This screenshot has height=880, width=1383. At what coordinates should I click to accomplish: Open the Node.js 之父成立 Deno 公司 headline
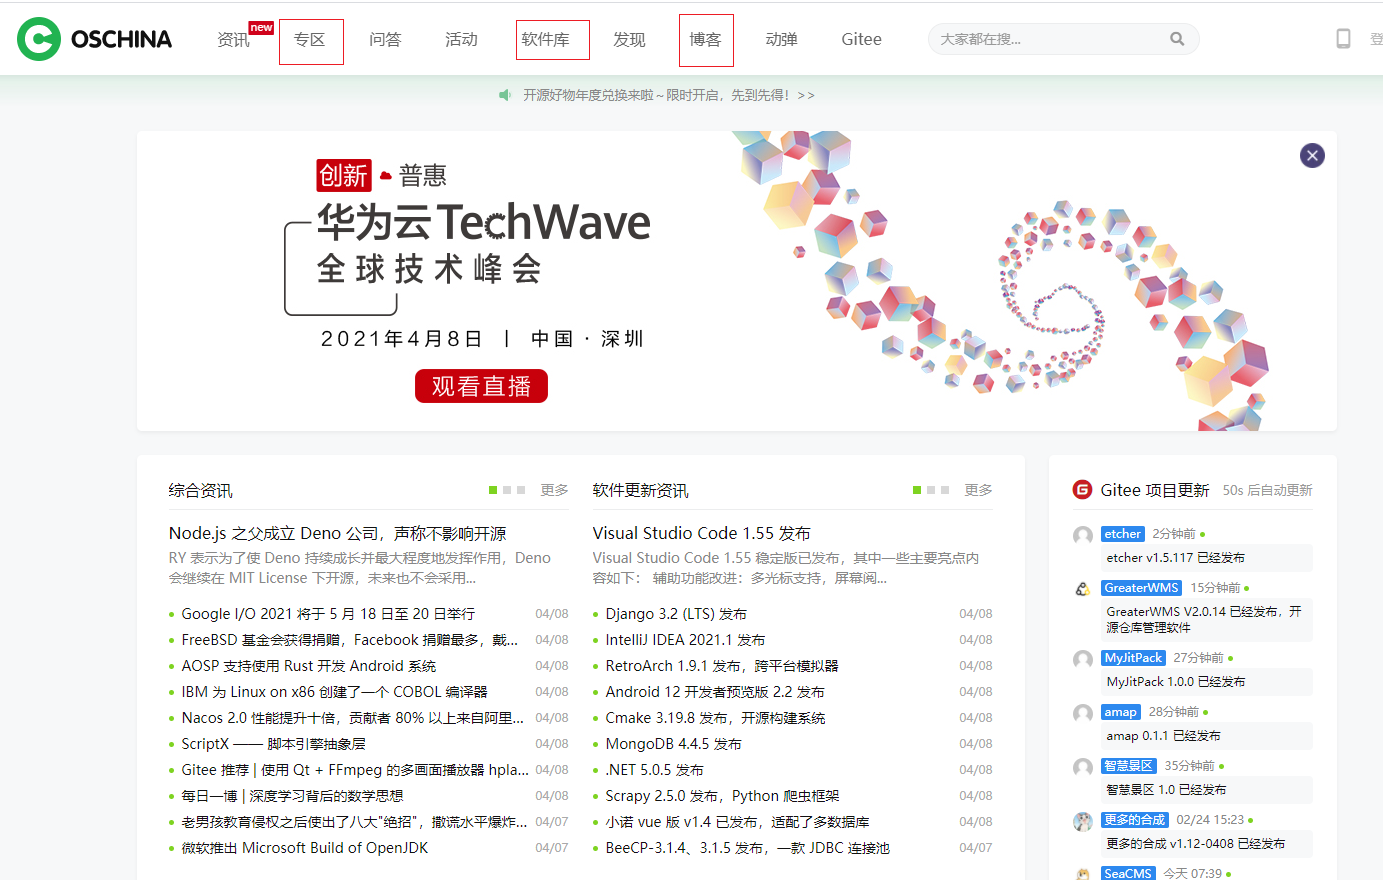click(x=337, y=534)
